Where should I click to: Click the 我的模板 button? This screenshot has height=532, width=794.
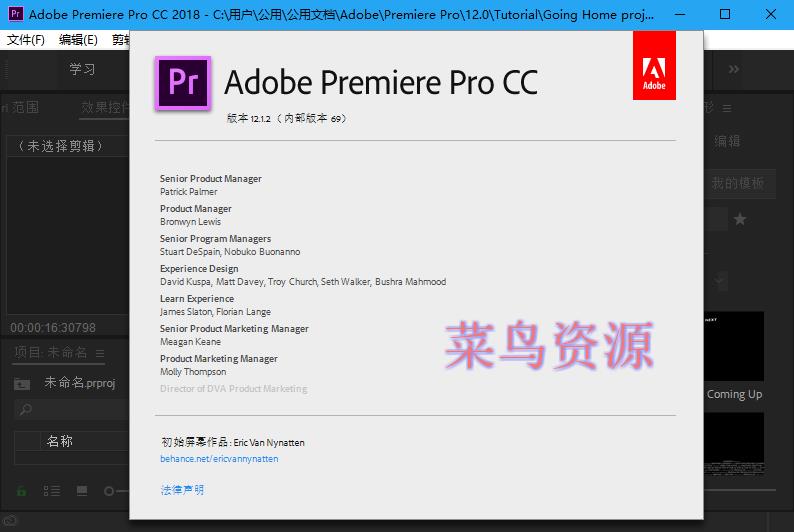tap(738, 183)
